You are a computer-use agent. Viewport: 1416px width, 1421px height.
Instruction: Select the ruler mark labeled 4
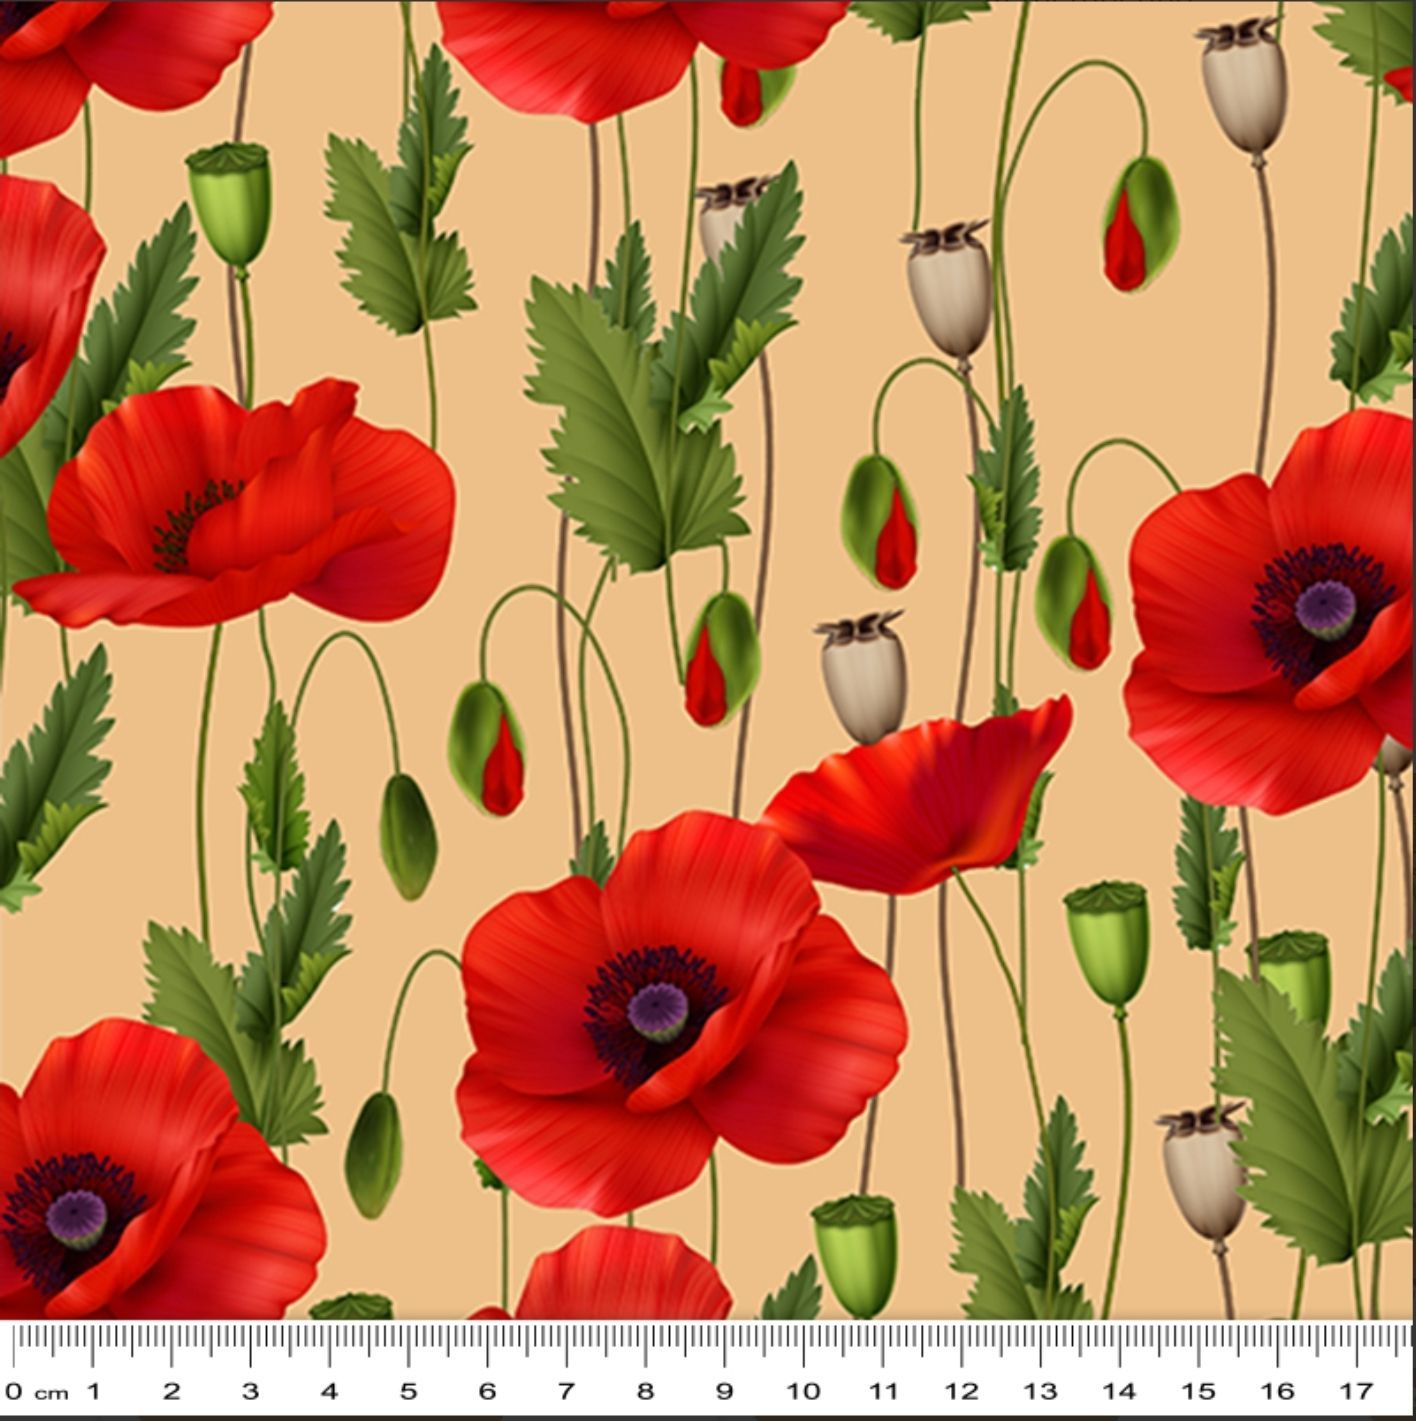pos(329,1391)
